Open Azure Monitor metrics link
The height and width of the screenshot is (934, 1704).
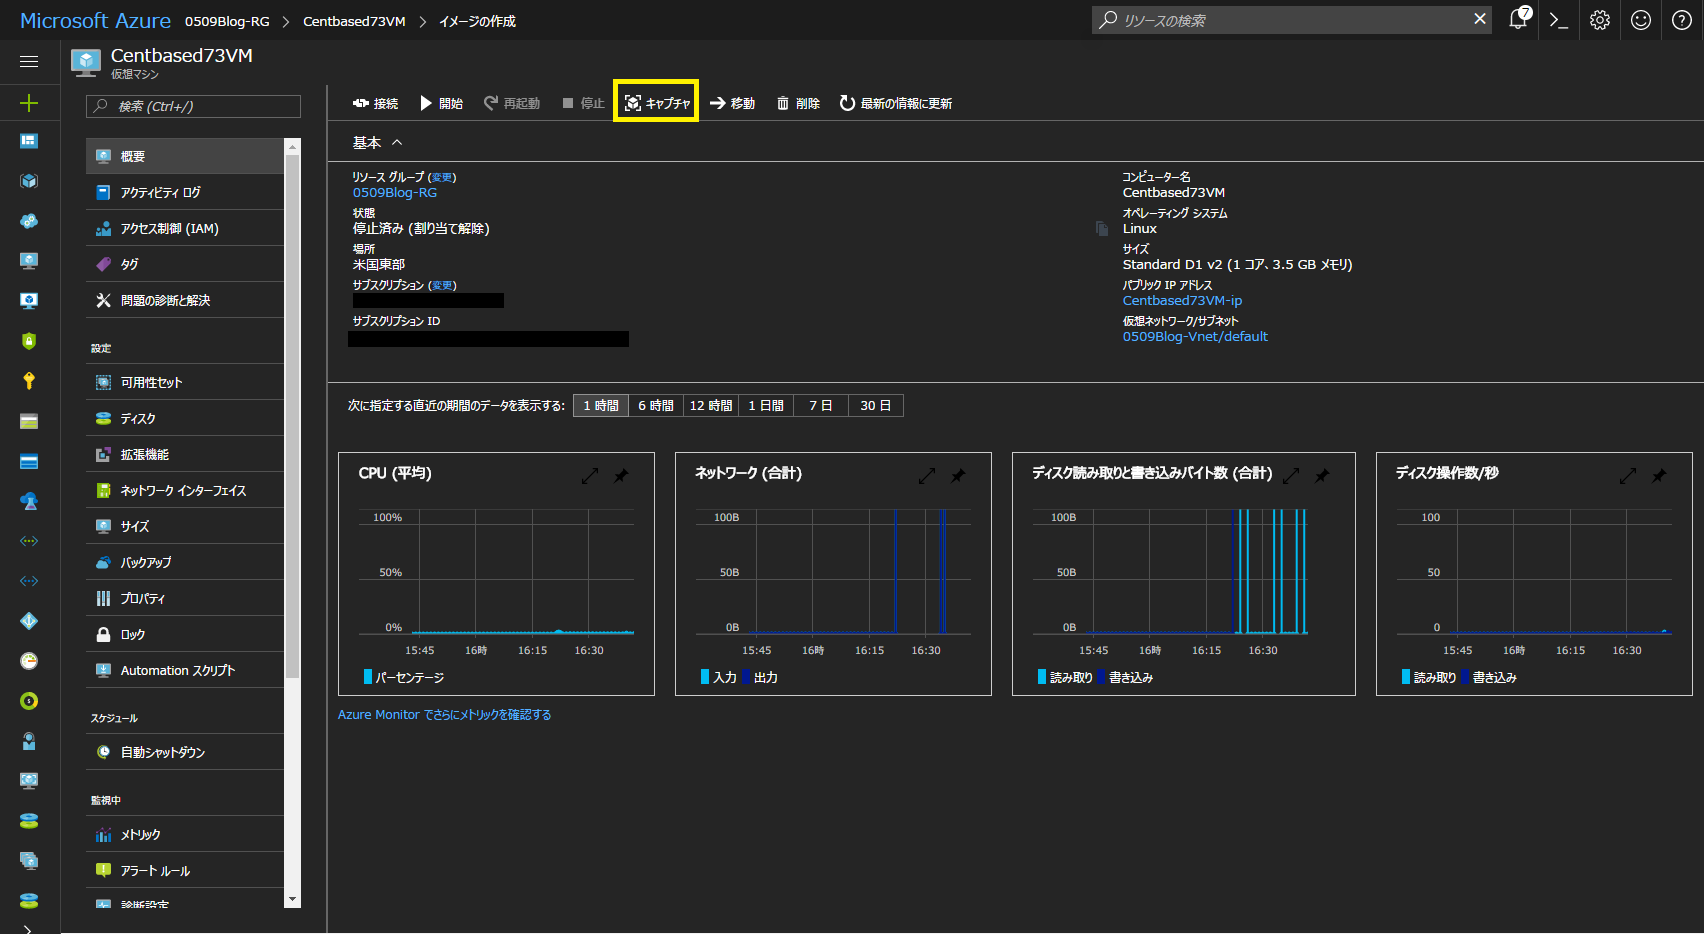[444, 715]
